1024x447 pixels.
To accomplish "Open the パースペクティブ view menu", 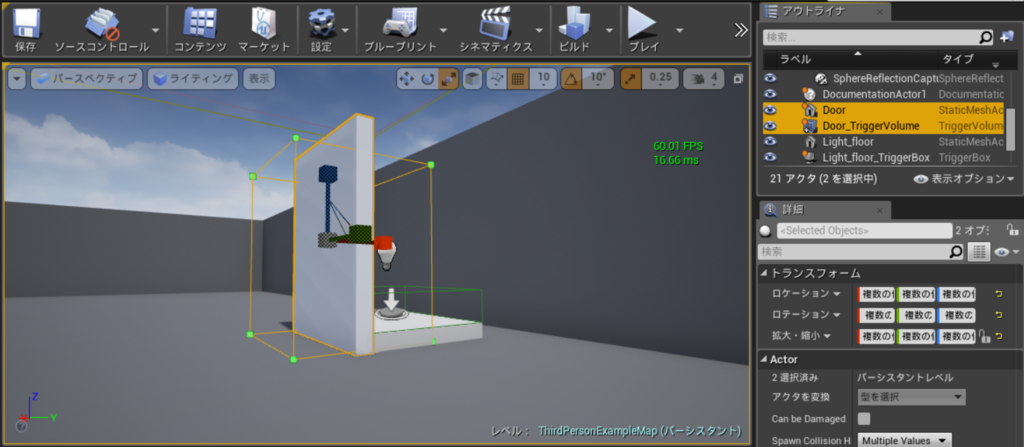I will coord(86,79).
